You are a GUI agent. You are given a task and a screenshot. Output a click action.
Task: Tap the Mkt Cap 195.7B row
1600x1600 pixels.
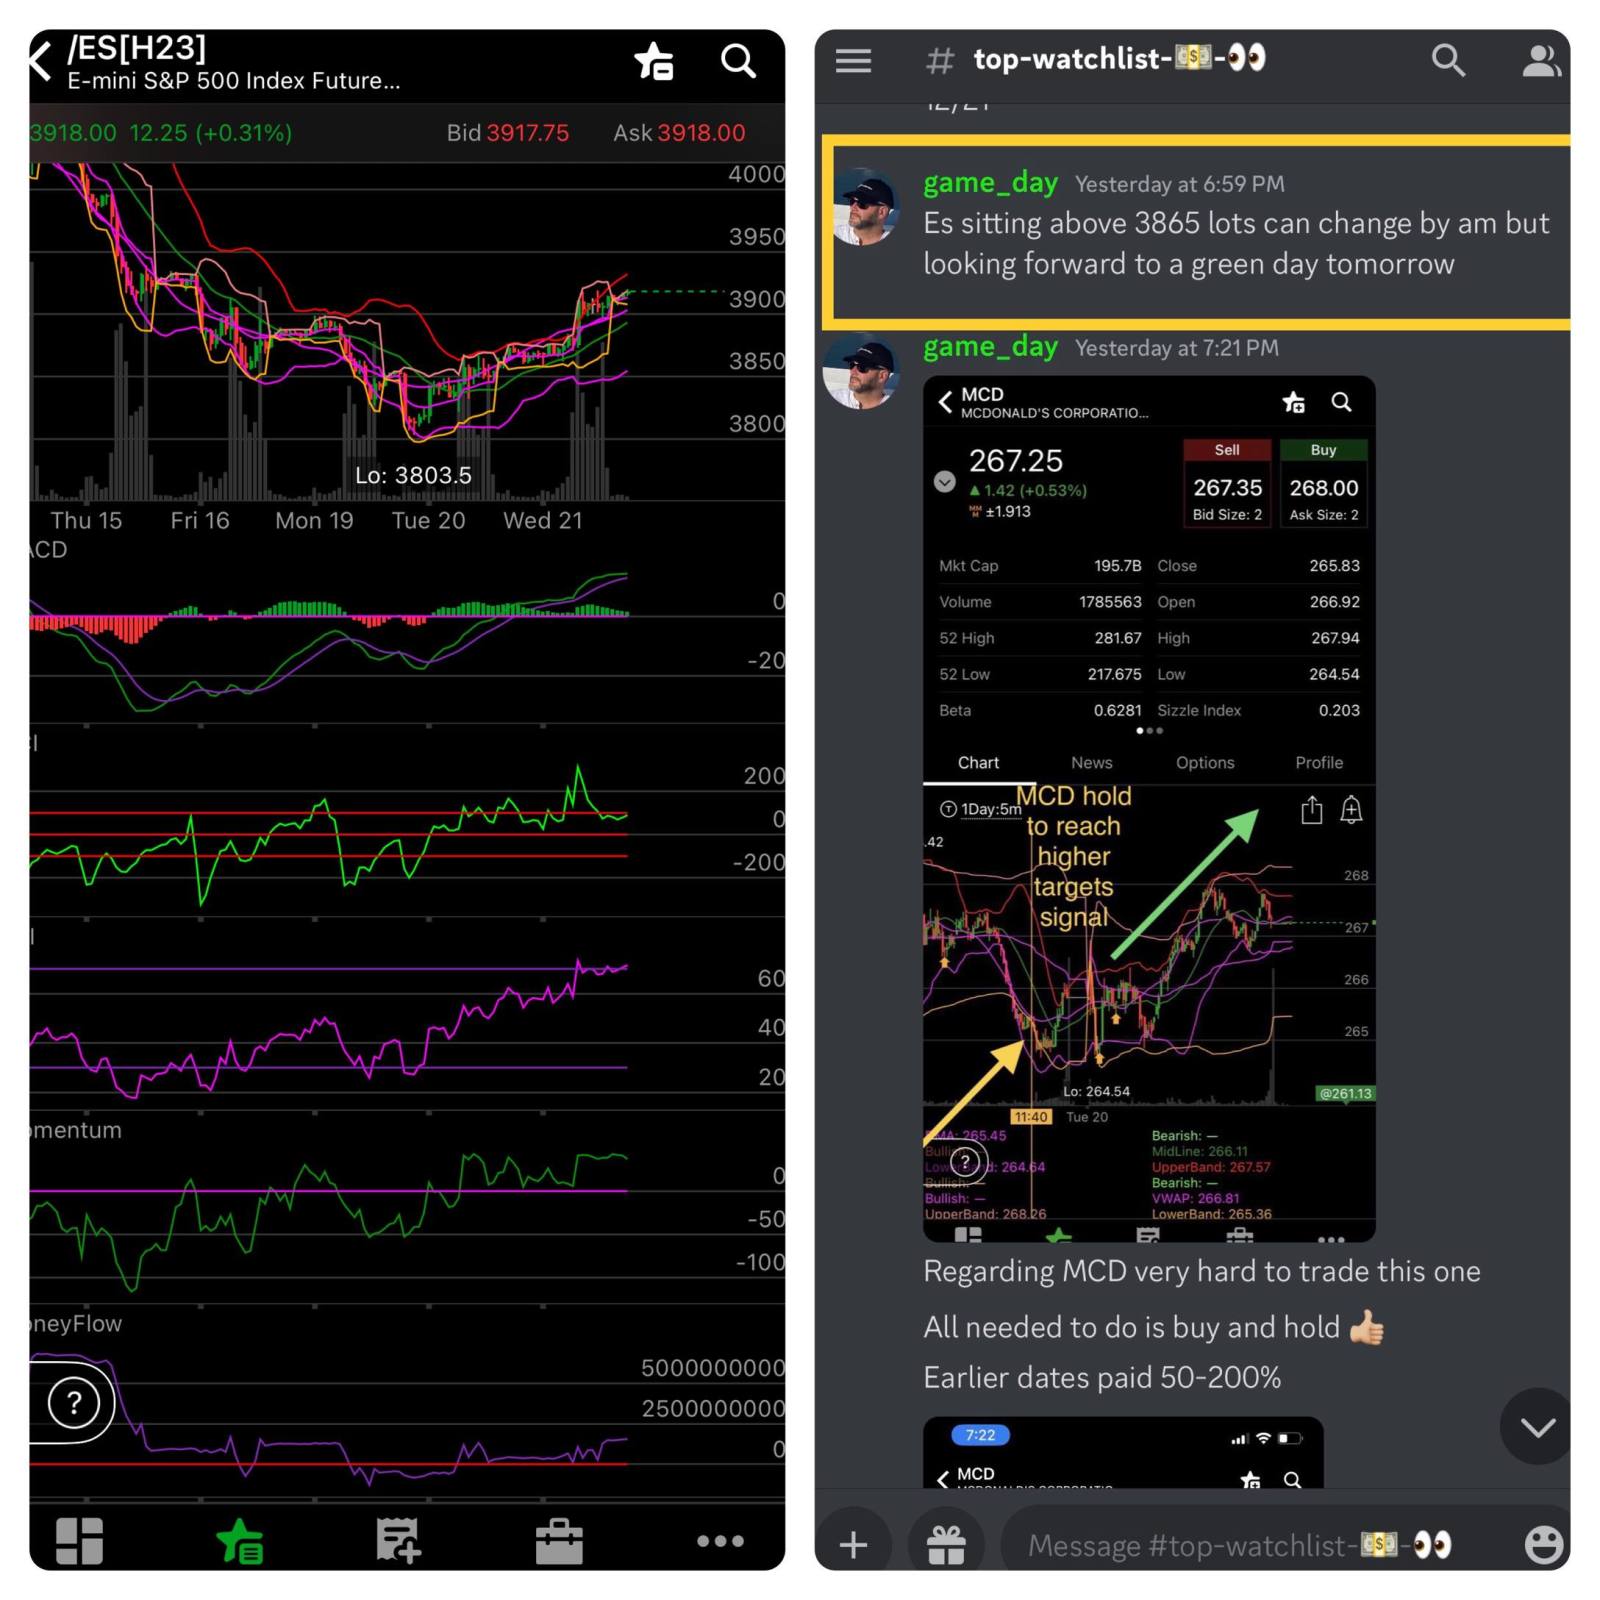(1040, 566)
